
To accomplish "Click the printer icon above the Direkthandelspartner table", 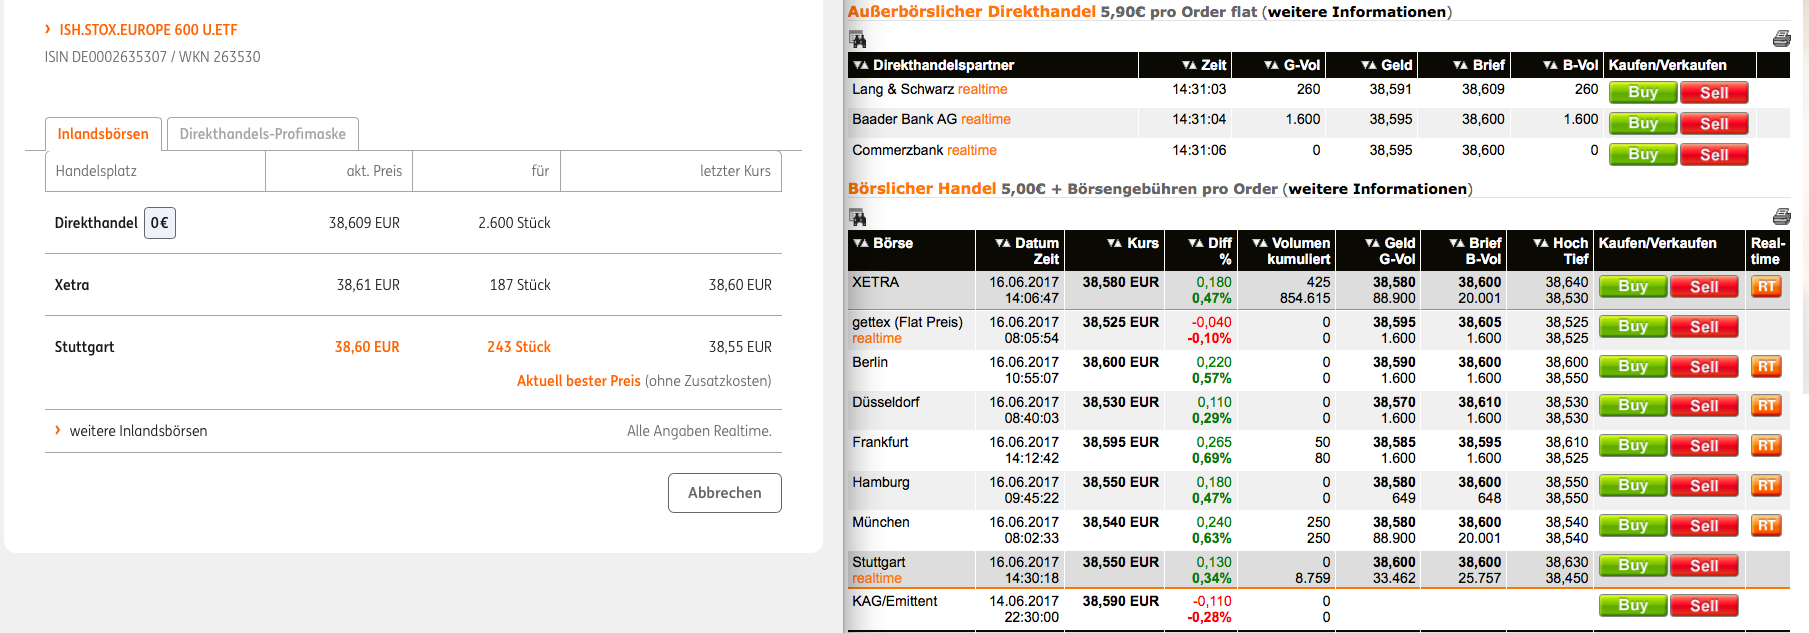I will (1781, 39).
